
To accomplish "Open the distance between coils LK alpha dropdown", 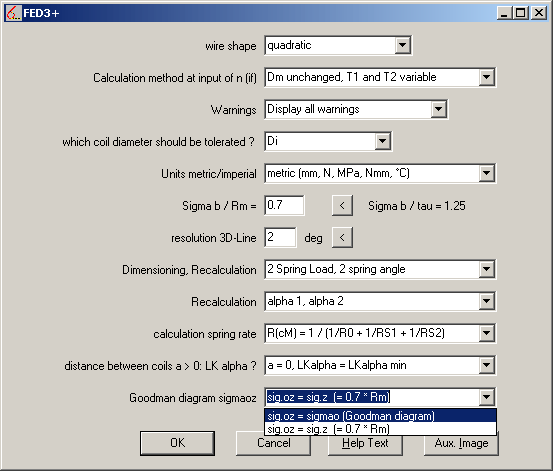I will coord(486,365).
